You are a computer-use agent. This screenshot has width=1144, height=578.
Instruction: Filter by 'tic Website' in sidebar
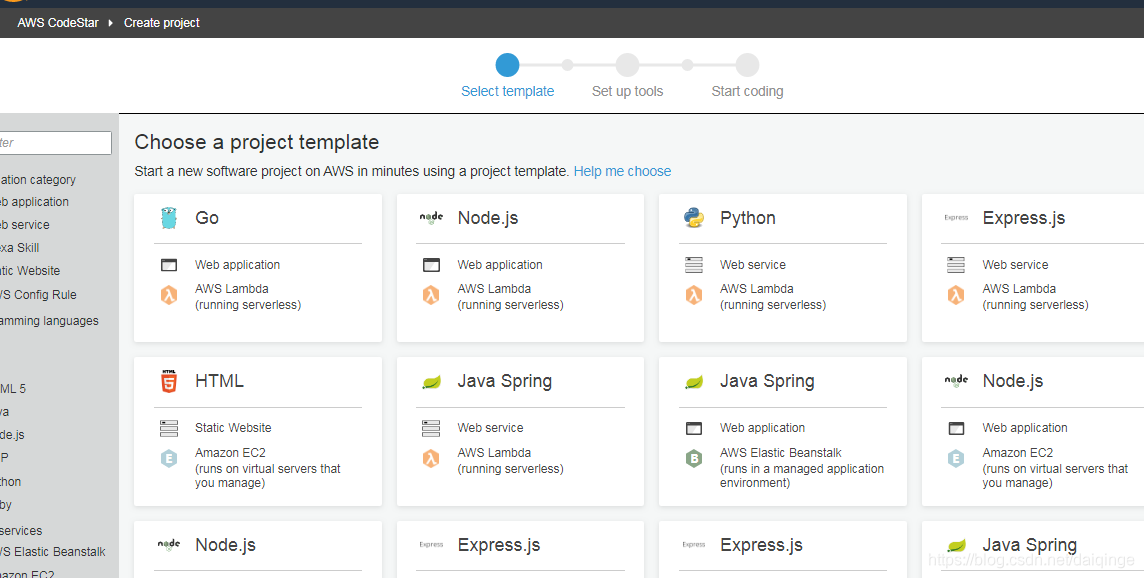30,271
